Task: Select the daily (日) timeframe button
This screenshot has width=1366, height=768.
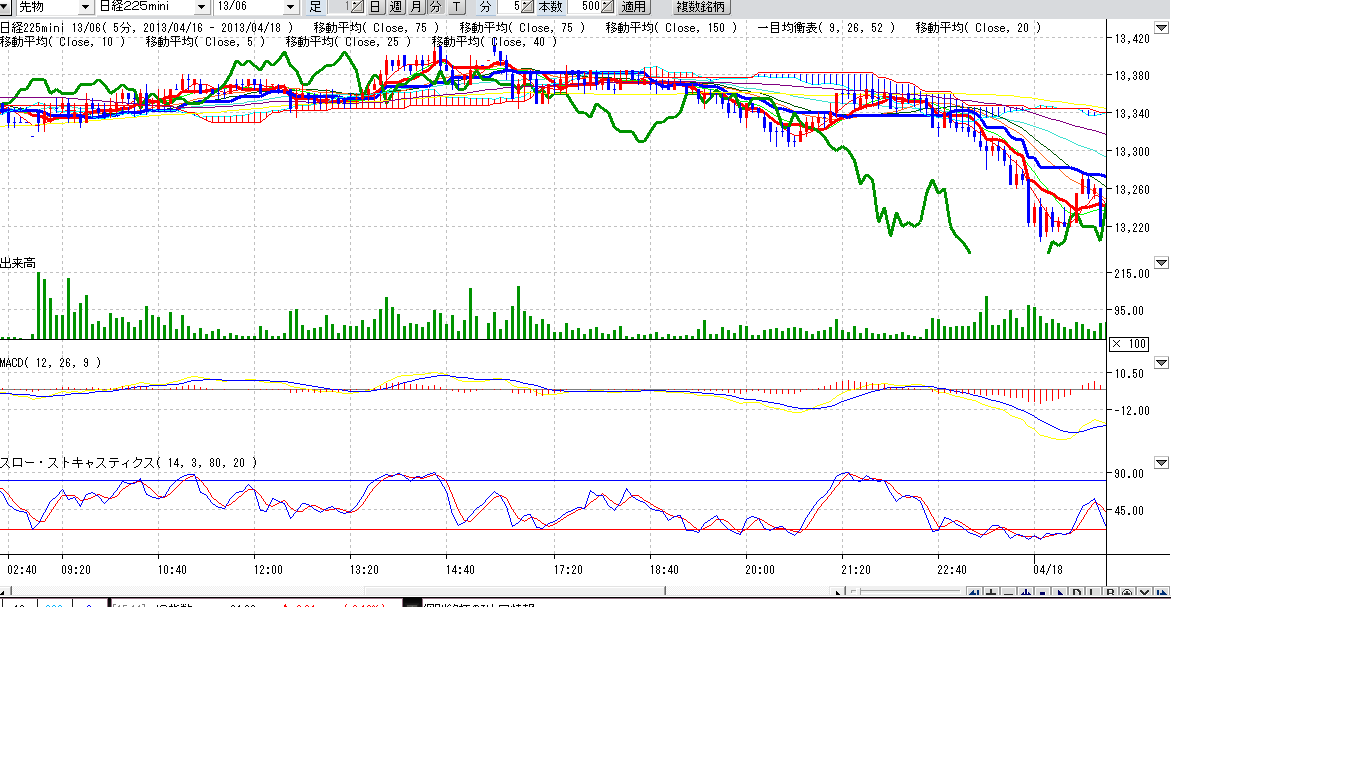Action: tap(376, 7)
